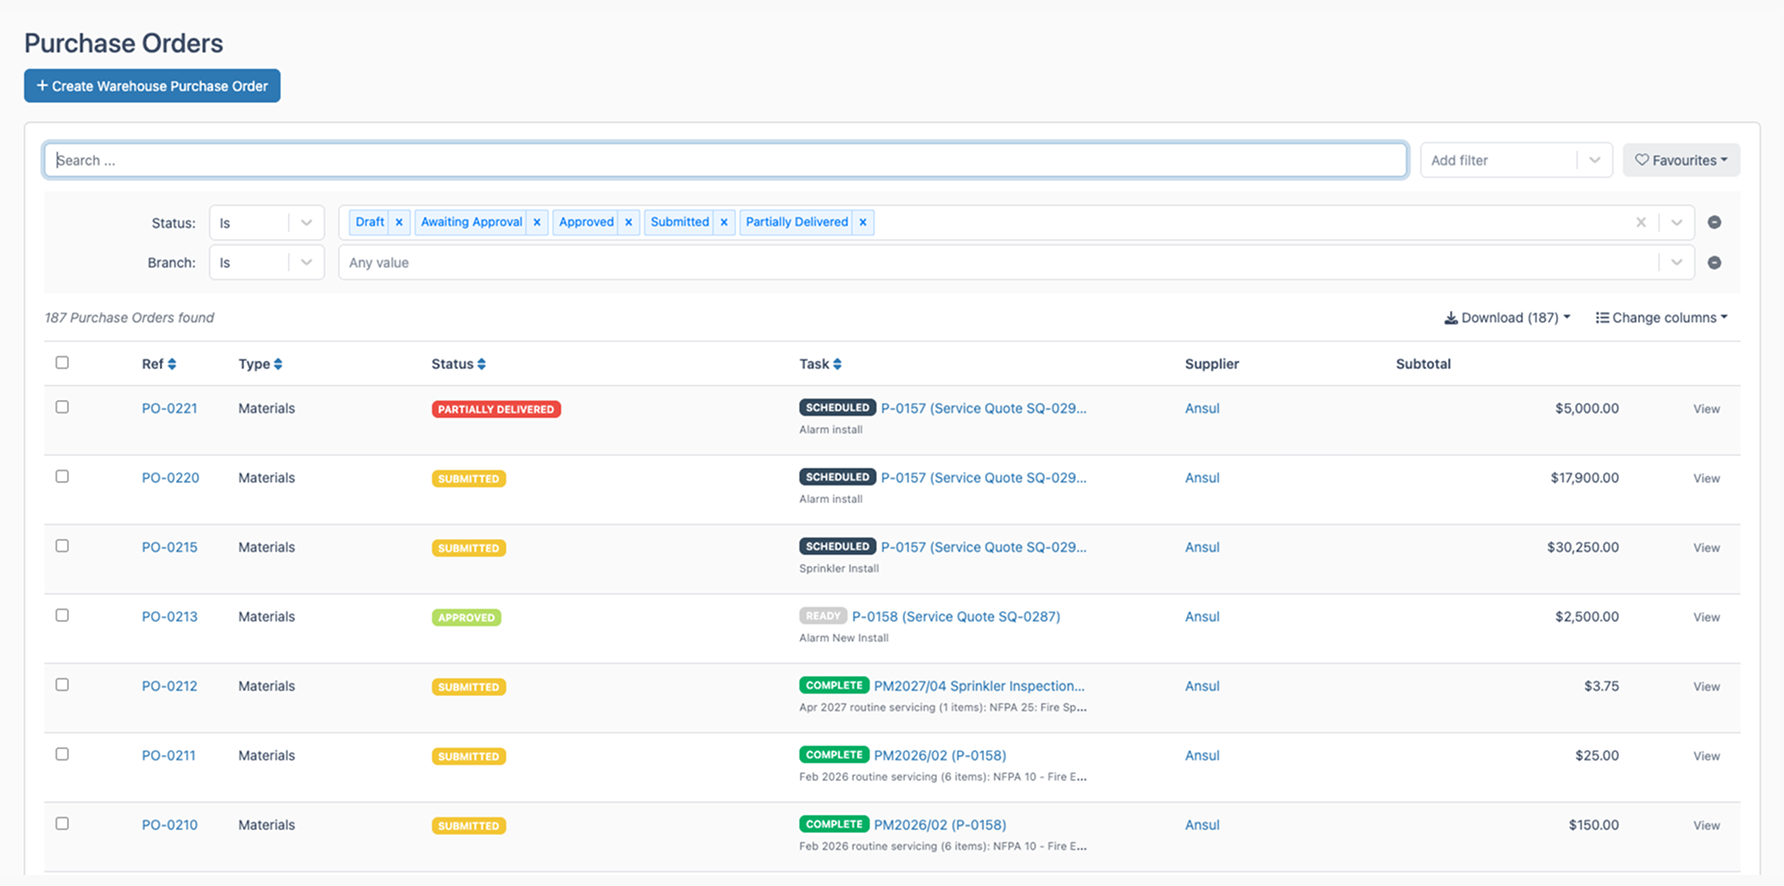
Task: Click the Submitted badge on PO-0220
Action: click(468, 479)
